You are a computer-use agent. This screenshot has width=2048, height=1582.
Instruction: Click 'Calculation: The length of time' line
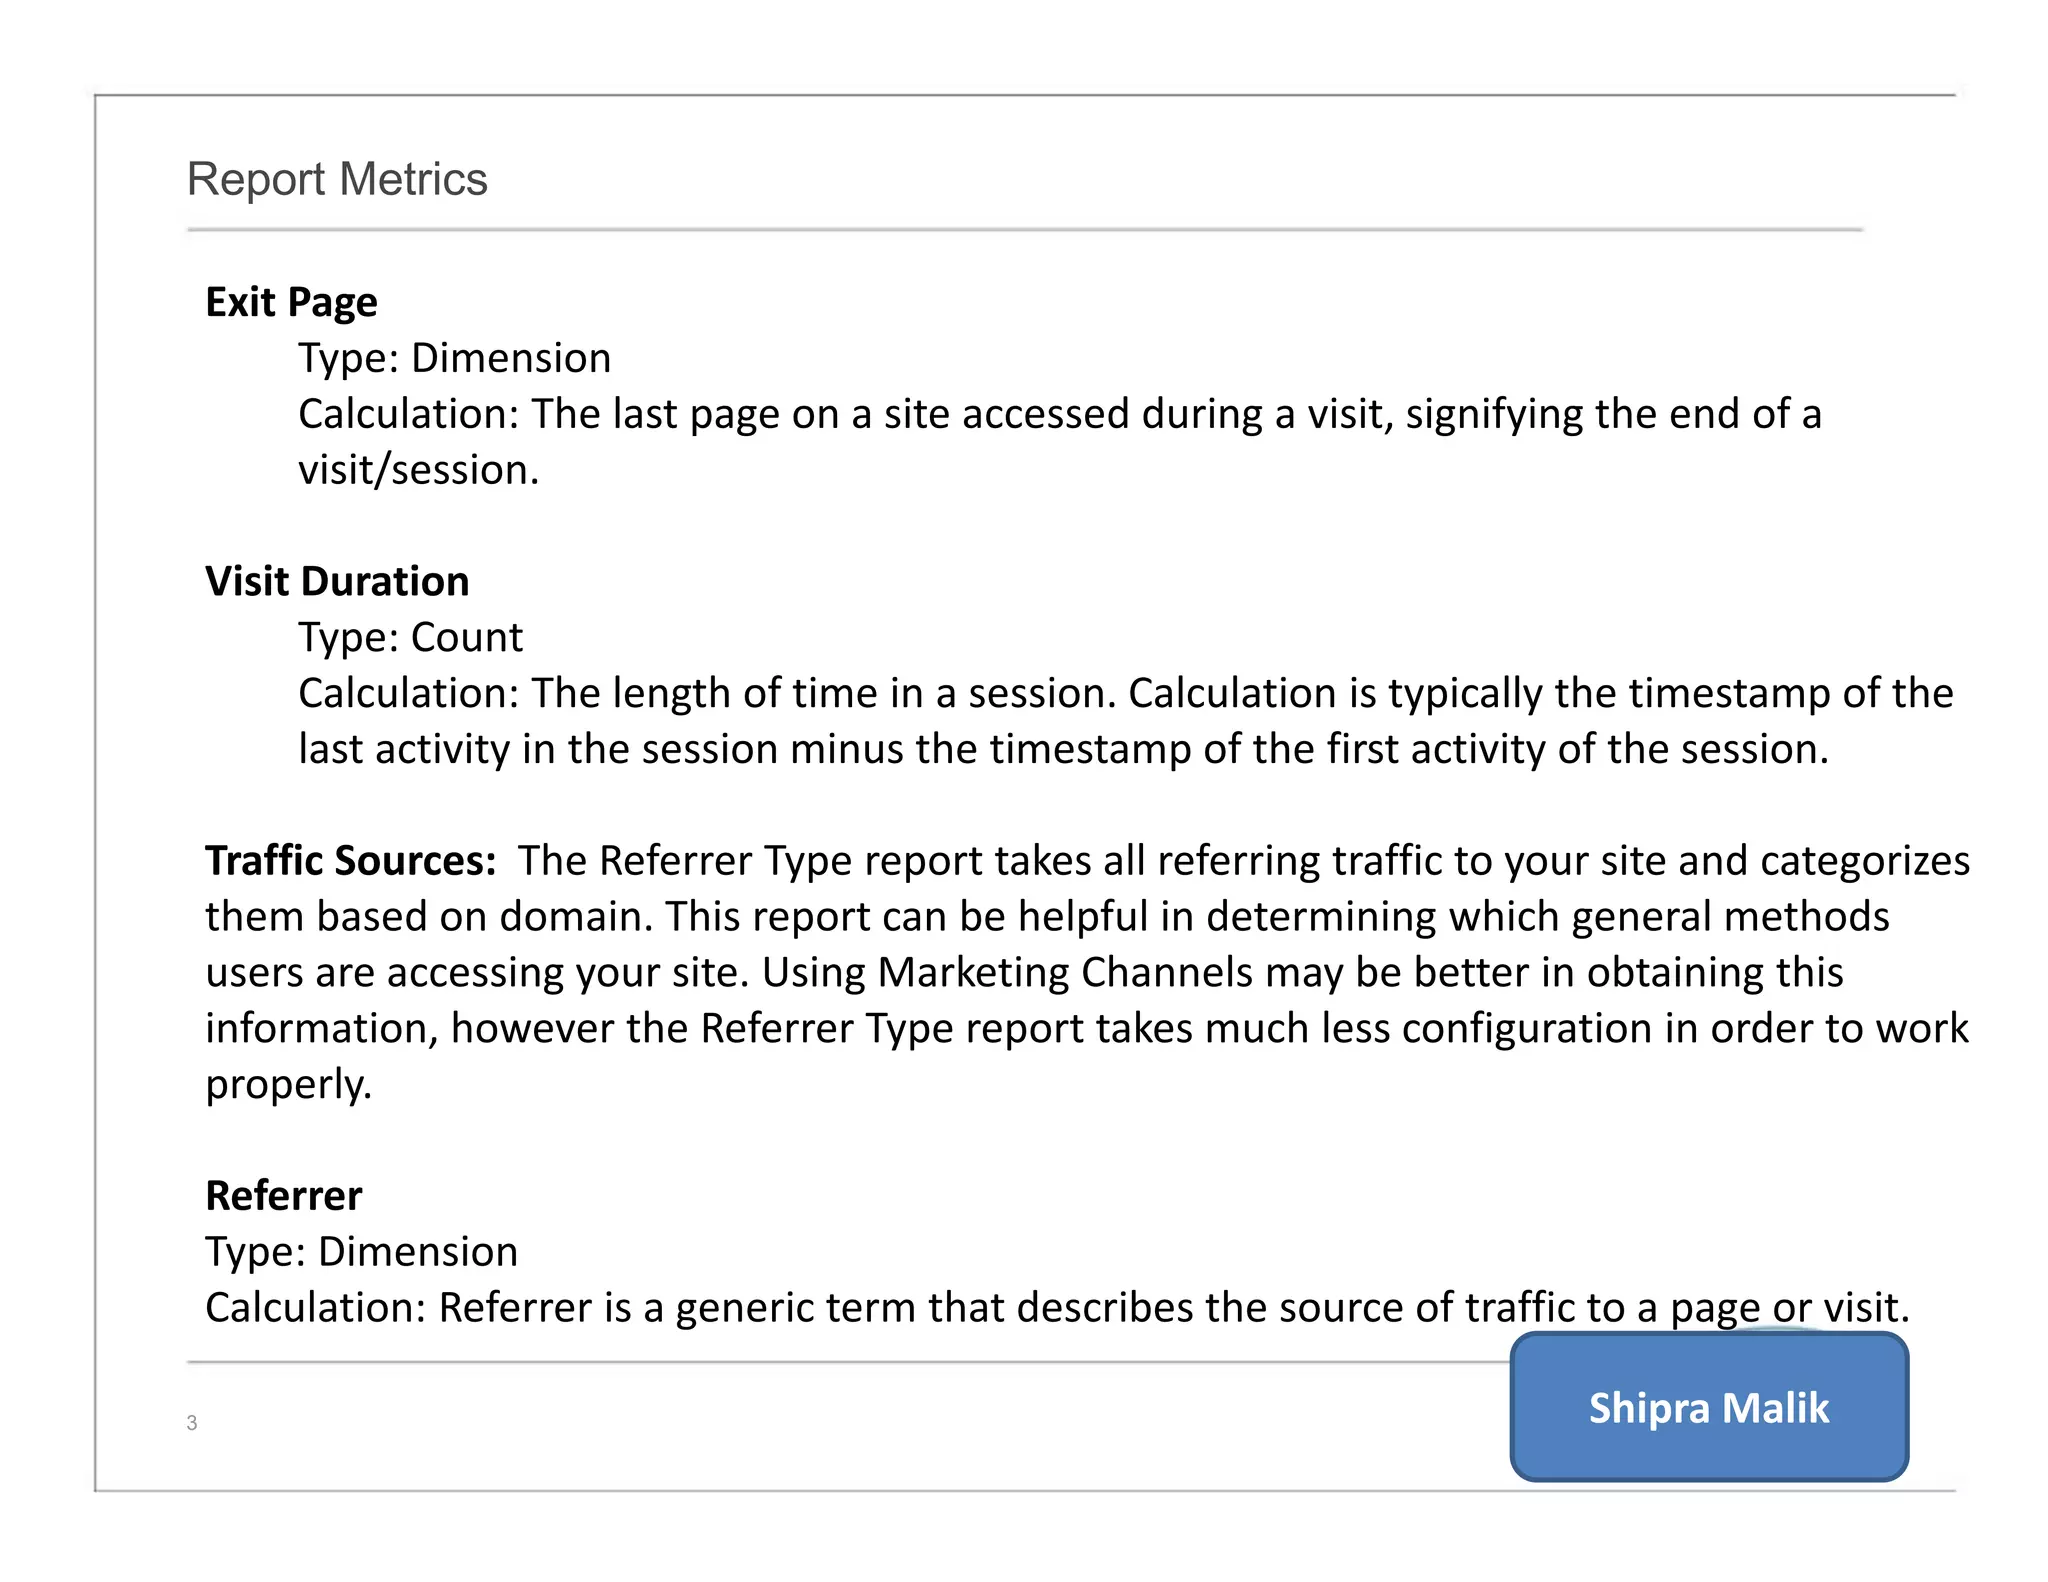click(x=1125, y=693)
